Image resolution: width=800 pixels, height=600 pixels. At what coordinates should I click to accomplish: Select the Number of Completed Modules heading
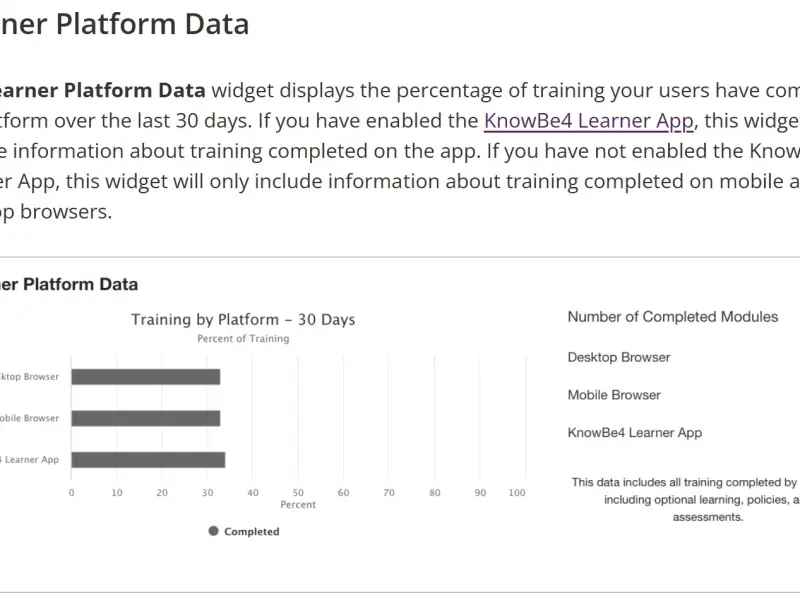[x=672, y=317]
